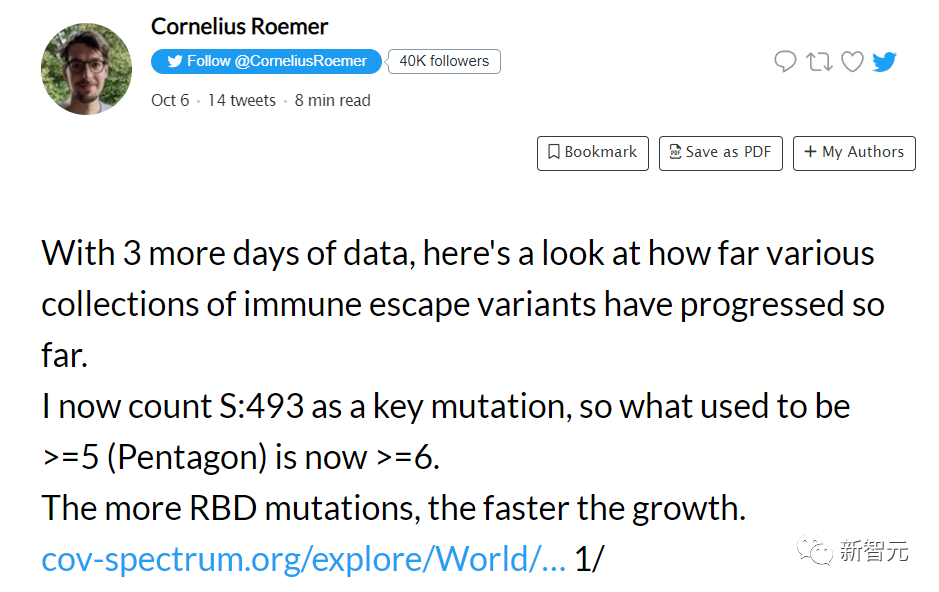
Task: Click Cornelius Roemer profile photo
Action: (x=86, y=69)
